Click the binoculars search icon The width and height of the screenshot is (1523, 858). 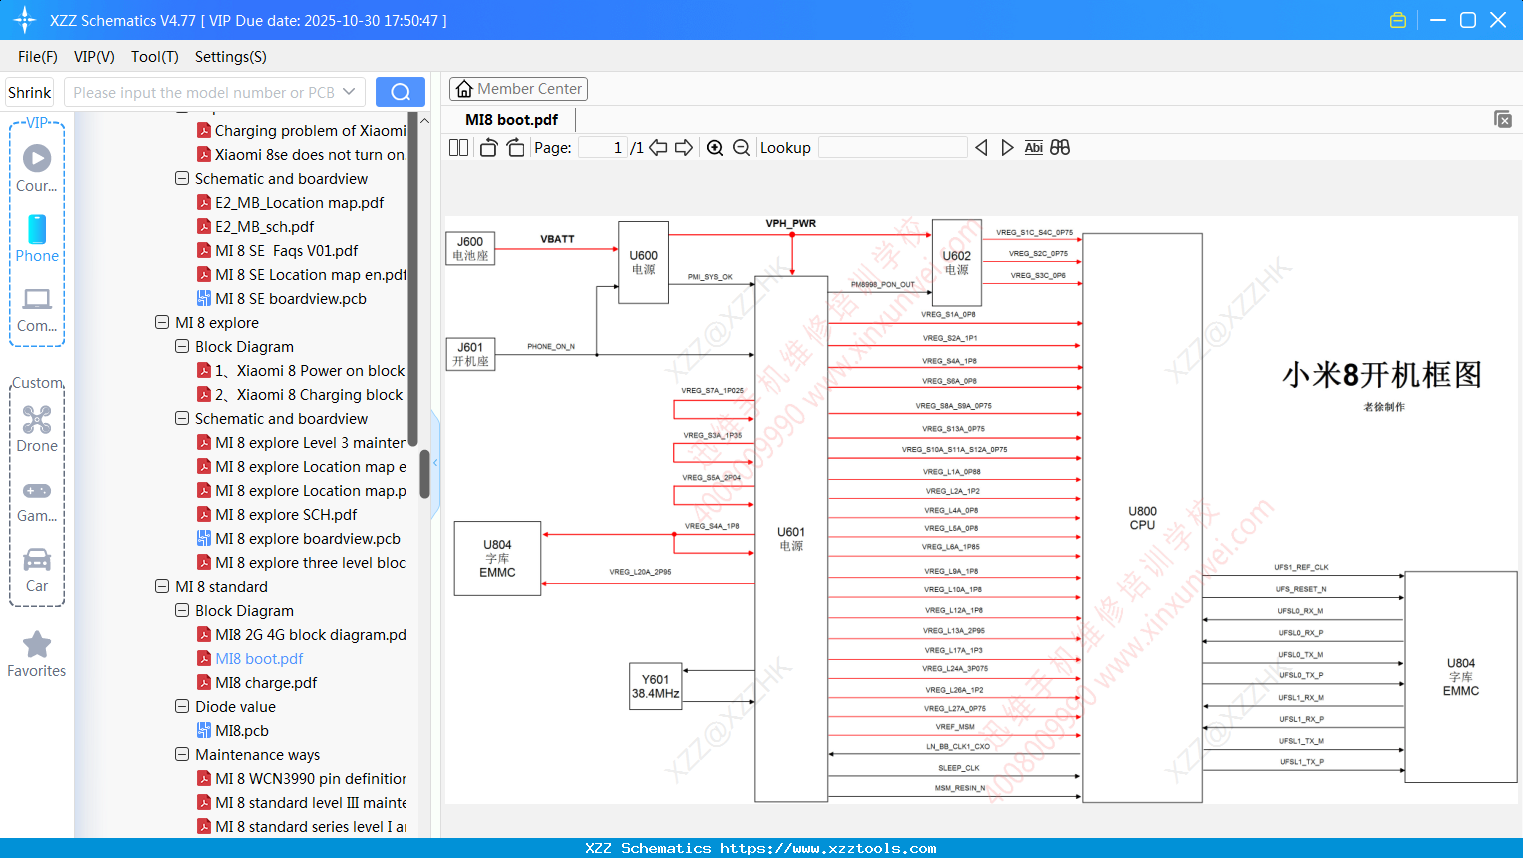click(1060, 147)
